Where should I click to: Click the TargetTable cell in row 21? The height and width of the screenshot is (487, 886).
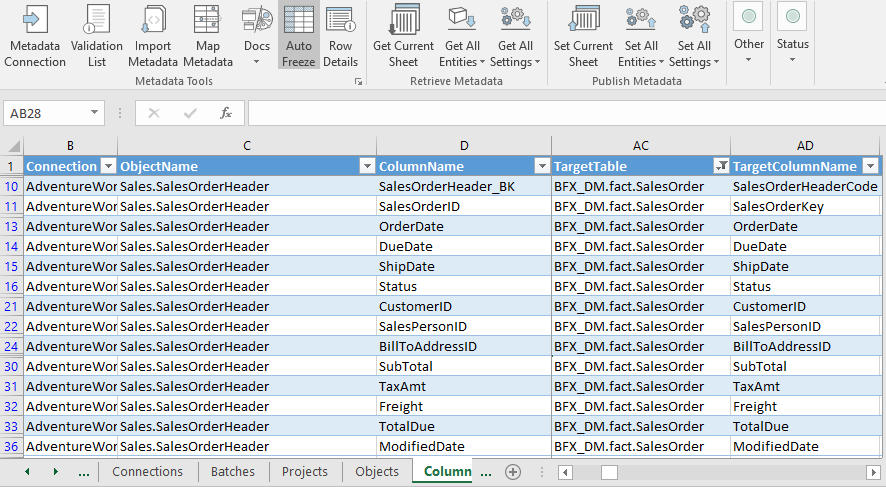pyautogui.click(x=641, y=306)
